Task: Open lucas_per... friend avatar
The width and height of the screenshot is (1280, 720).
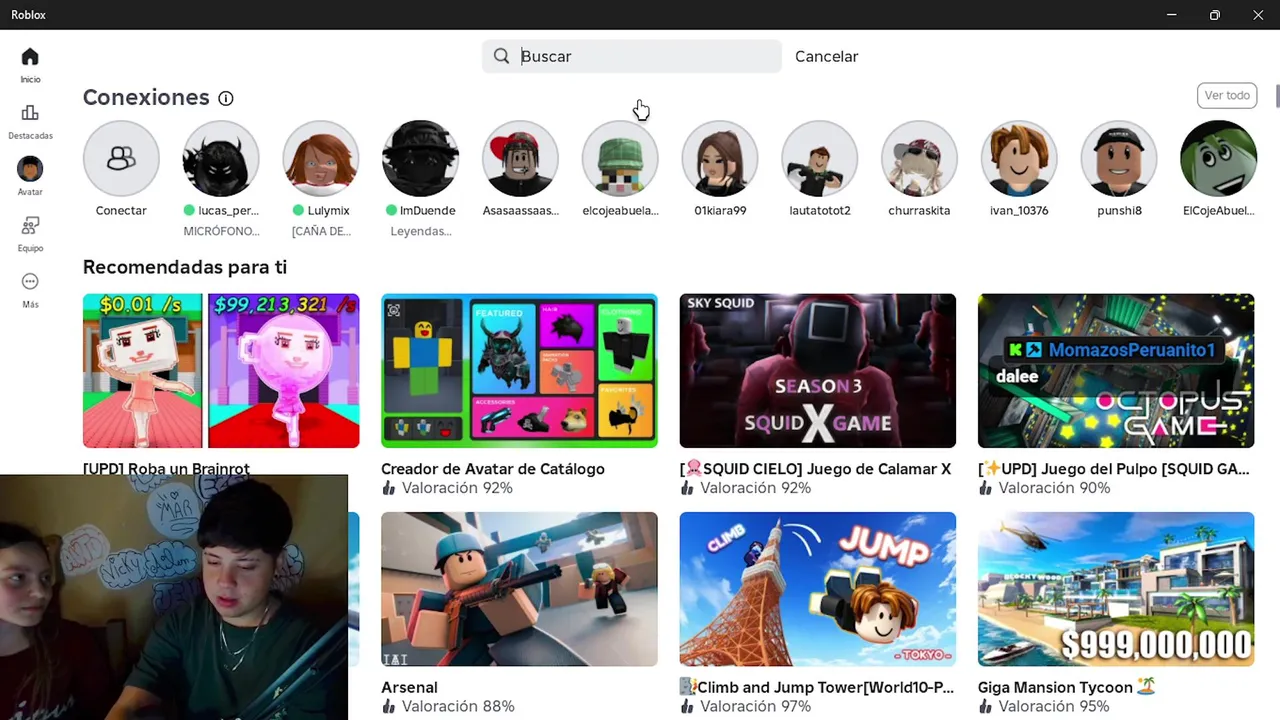Action: point(221,158)
